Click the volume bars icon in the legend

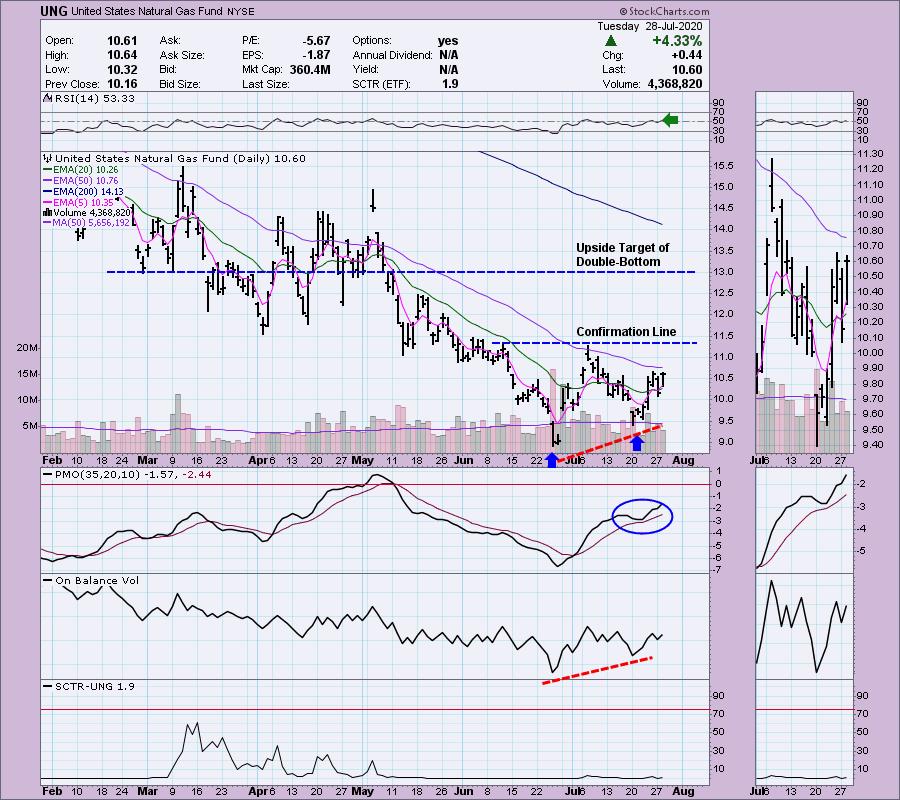(x=48, y=212)
